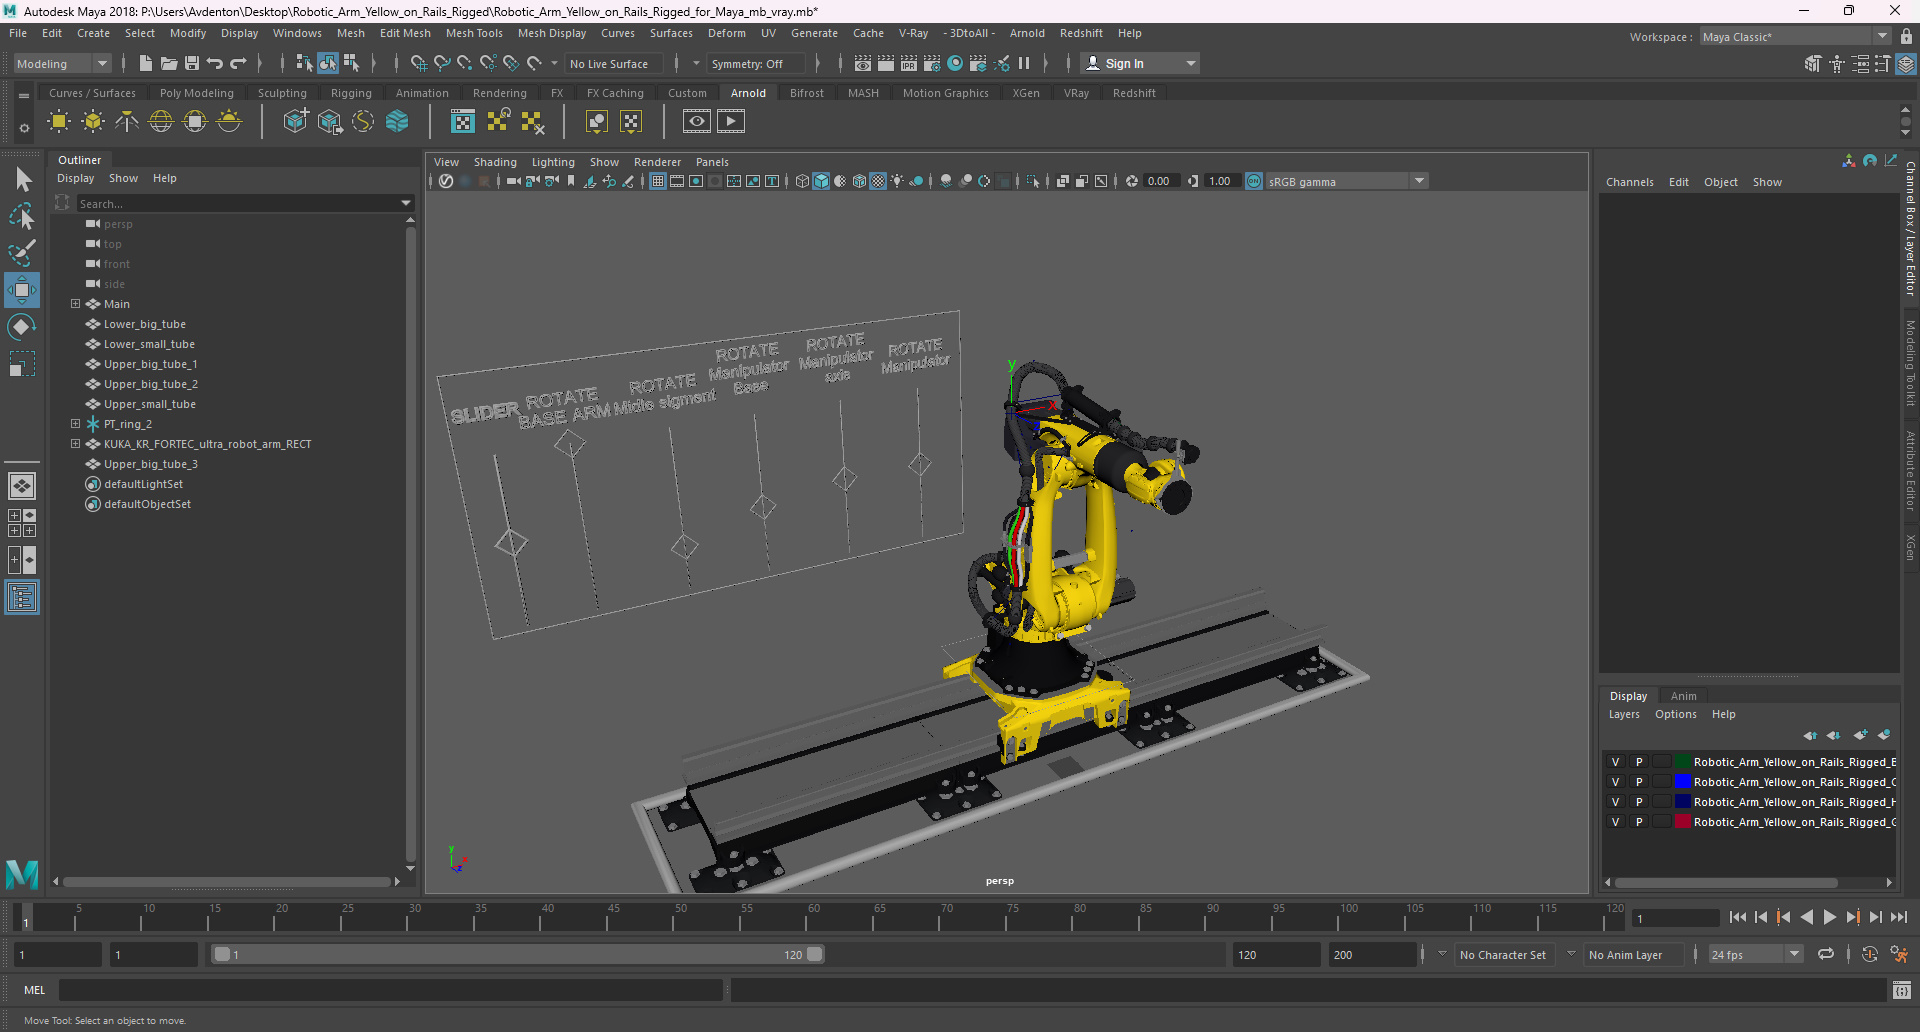Toggle visibility V of the fourth layer
Viewport: 1920px width, 1032px height.
[x=1615, y=822]
